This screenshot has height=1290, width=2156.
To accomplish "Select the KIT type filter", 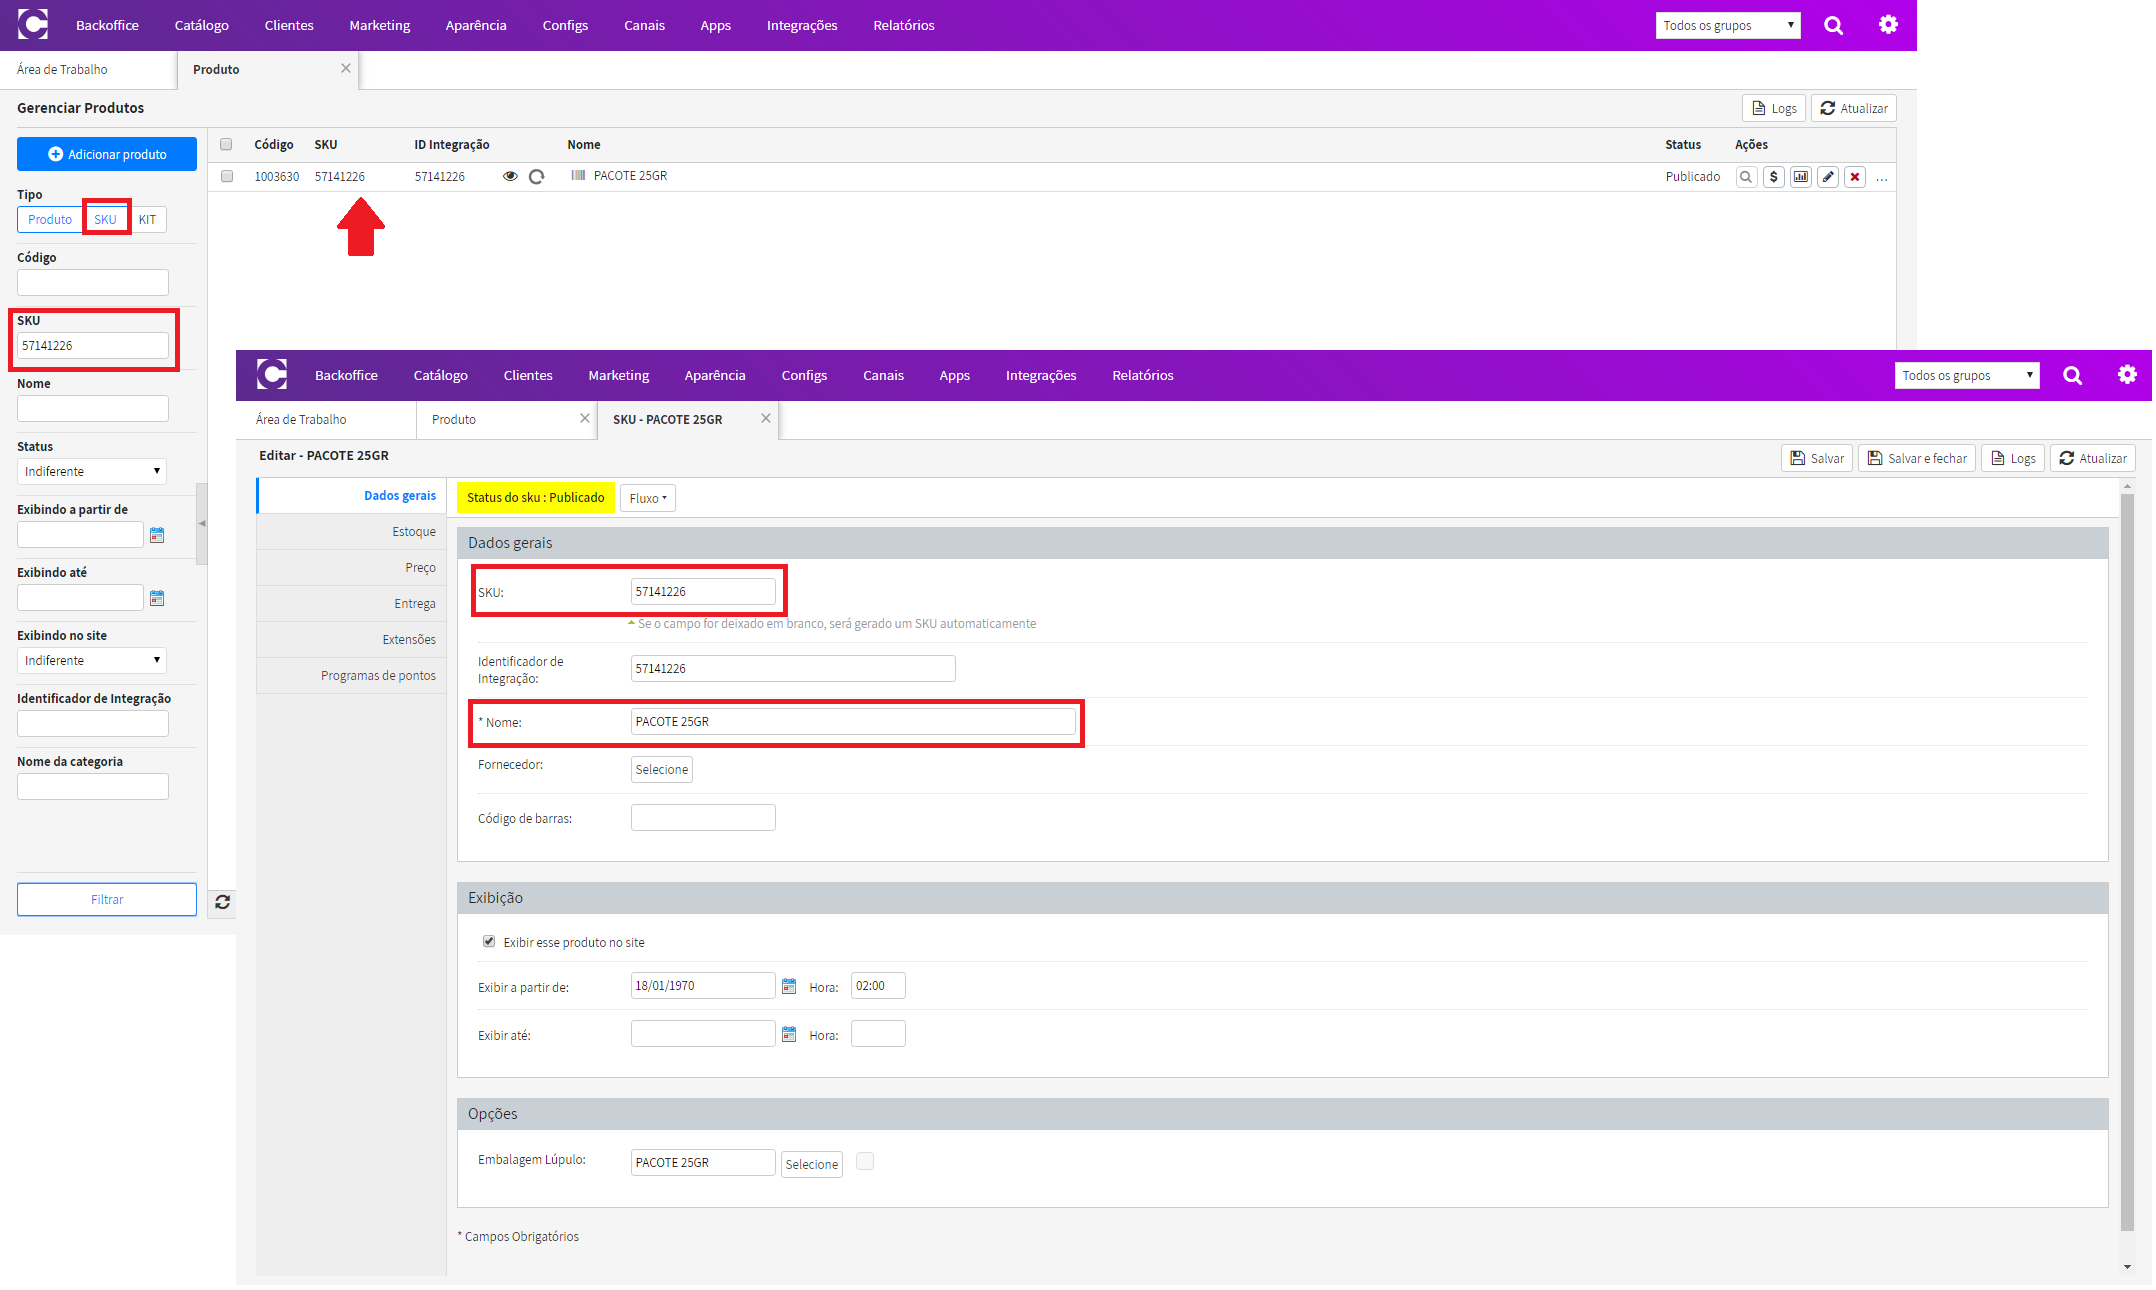I will 147,219.
